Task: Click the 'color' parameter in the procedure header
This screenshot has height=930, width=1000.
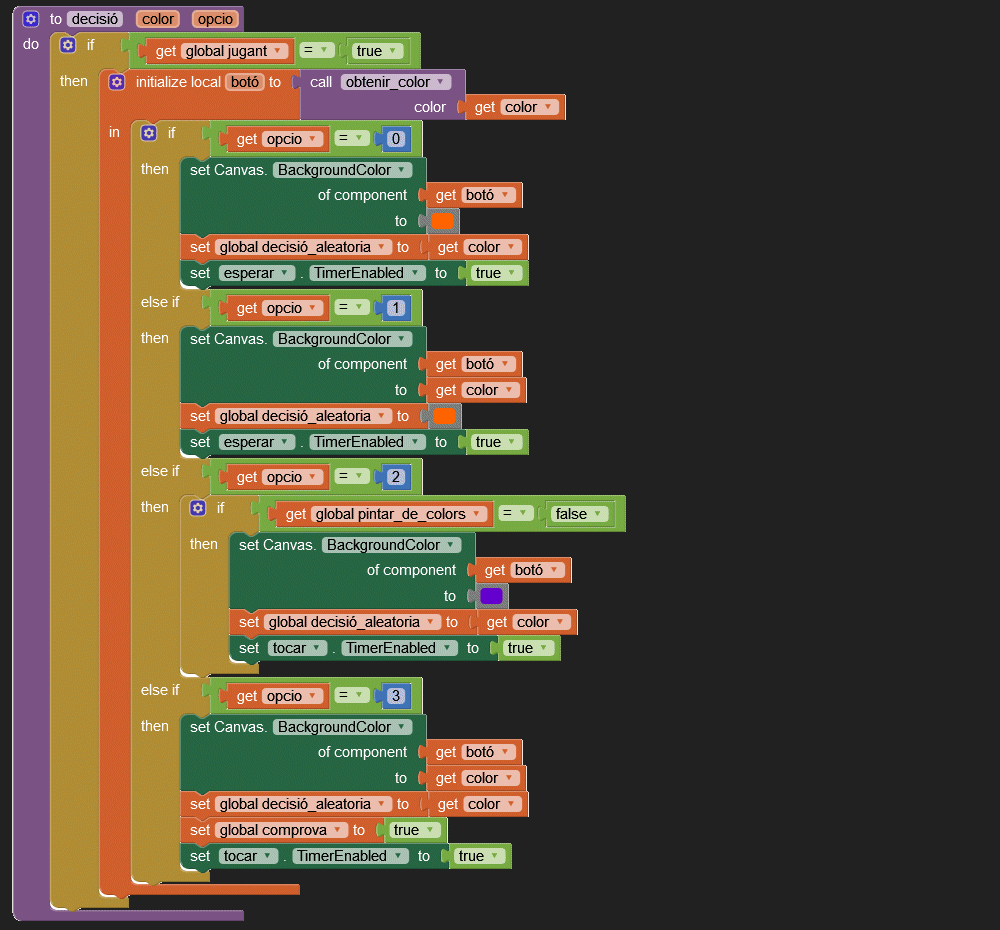Action: [x=158, y=19]
